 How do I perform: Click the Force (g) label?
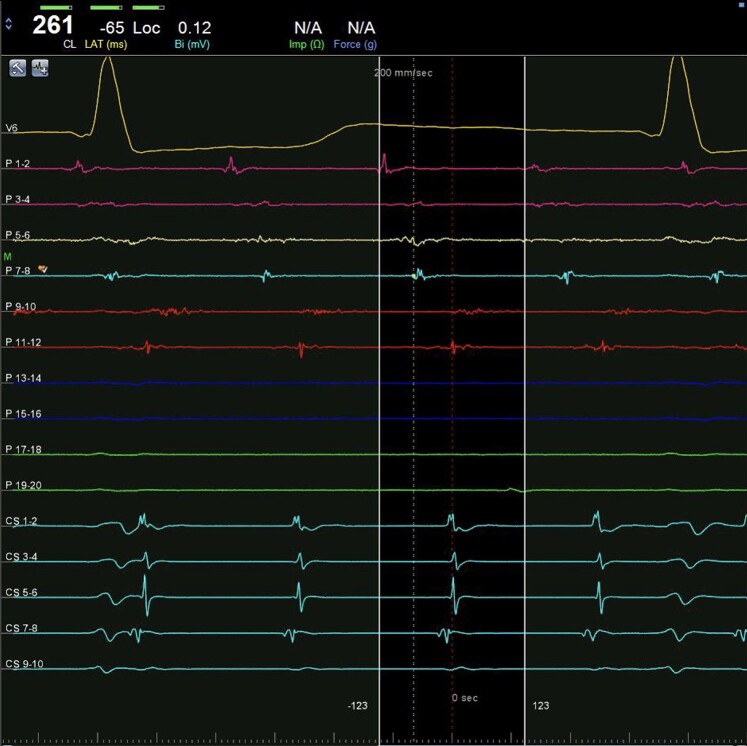(x=355, y=45)
